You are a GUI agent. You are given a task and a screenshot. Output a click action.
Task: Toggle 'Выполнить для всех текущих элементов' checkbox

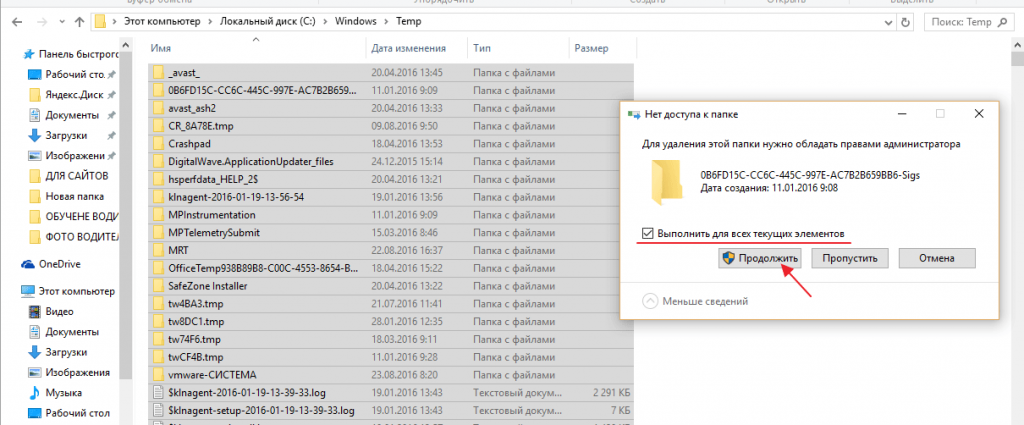pos(649,233)
